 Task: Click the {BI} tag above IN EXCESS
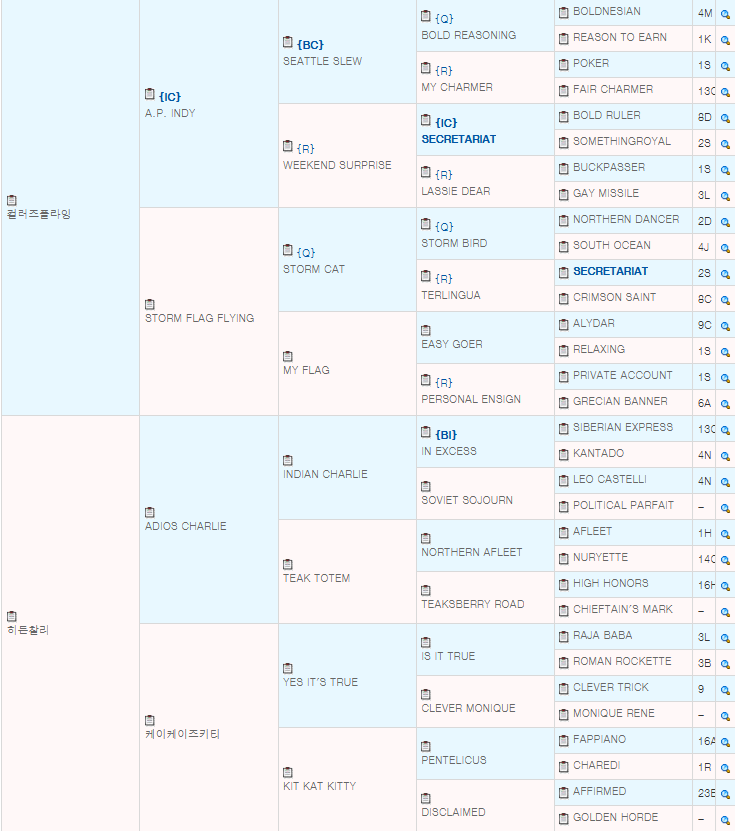[x=446, y=435]
